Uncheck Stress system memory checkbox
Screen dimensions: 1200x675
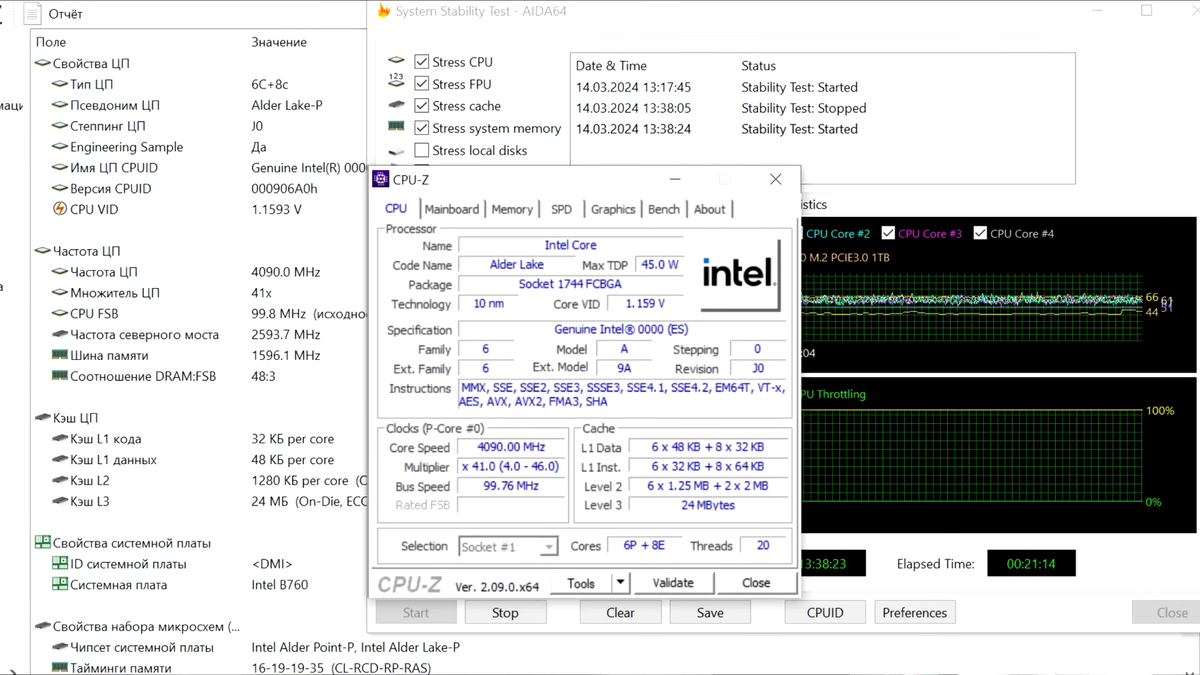click(422, 128)
